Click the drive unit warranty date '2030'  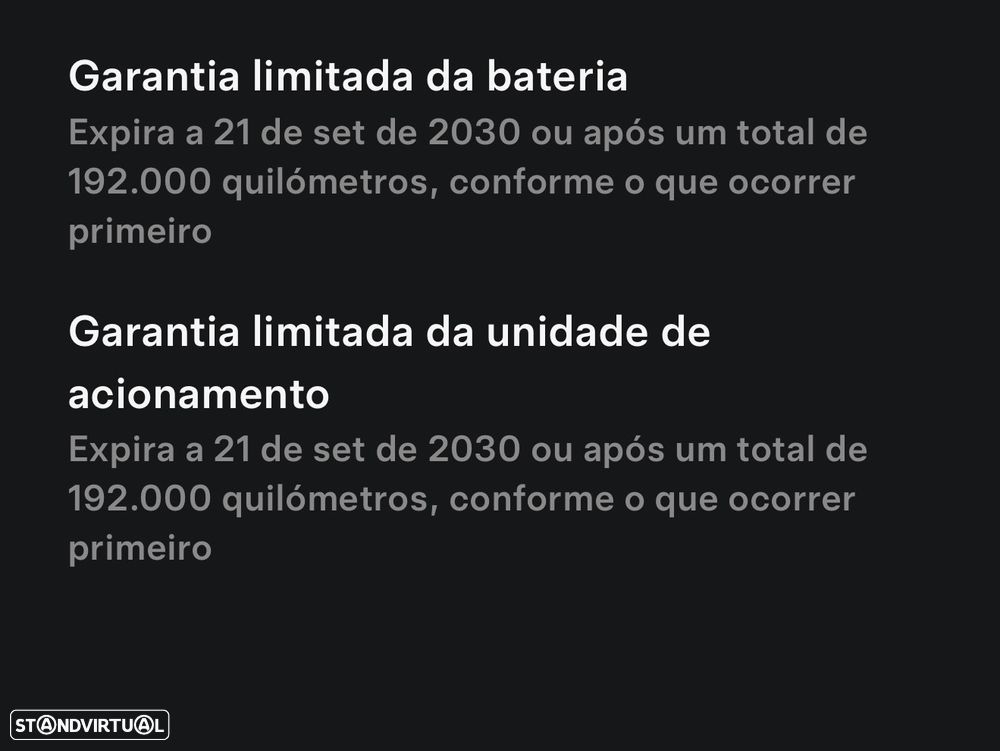point(474,449)
